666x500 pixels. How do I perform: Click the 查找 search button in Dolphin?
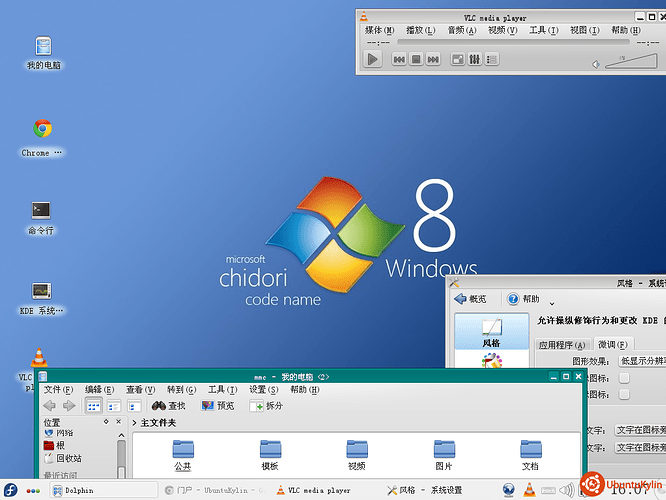point(169,406)
